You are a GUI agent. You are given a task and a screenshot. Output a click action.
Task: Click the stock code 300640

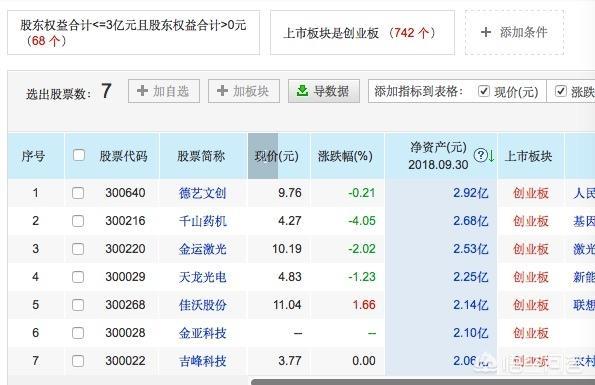125,193
